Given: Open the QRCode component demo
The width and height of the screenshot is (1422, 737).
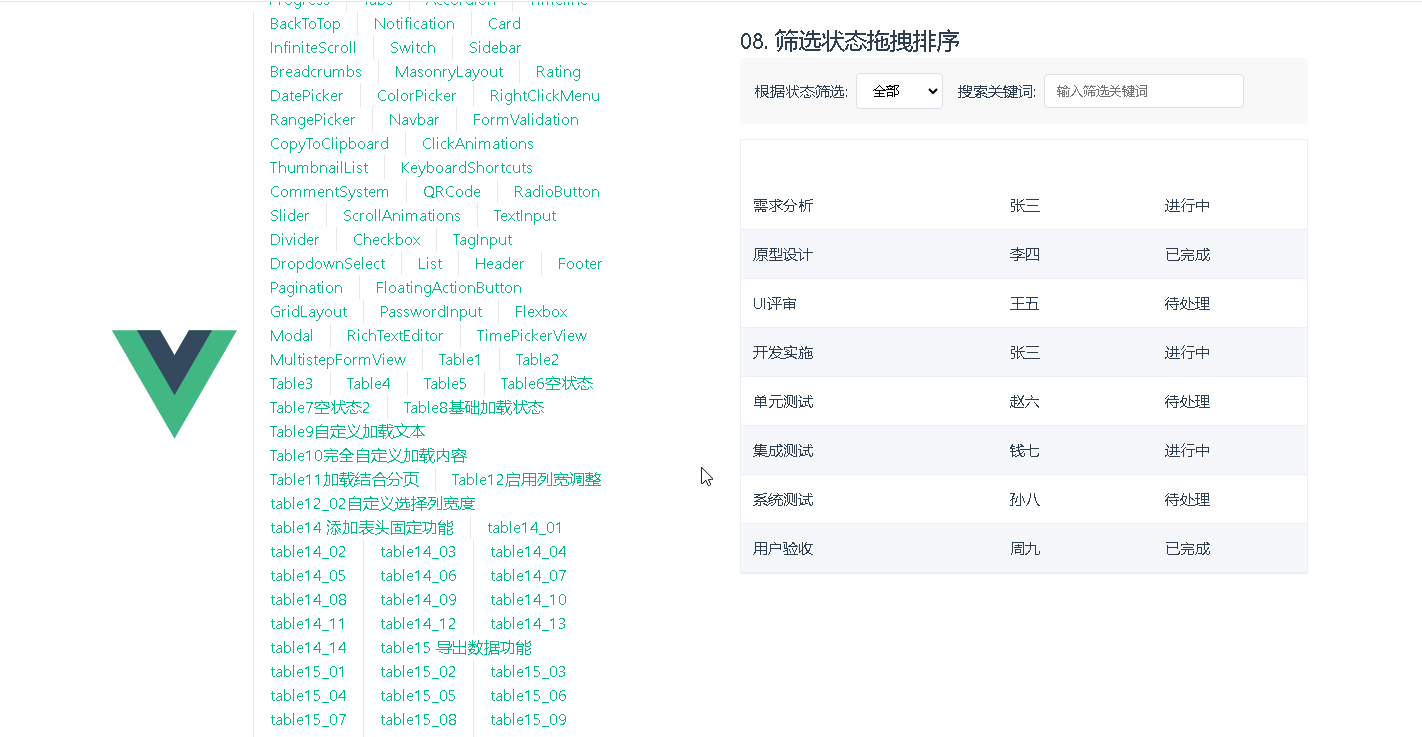Looking at the screenshot, I should click(x=451, y=191).
